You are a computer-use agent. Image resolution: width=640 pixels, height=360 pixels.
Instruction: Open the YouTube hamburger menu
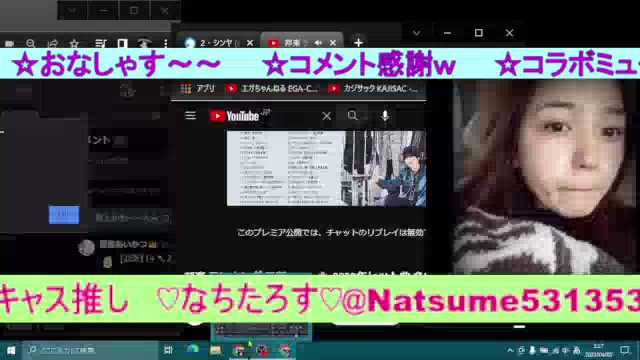tap(190, 116)
